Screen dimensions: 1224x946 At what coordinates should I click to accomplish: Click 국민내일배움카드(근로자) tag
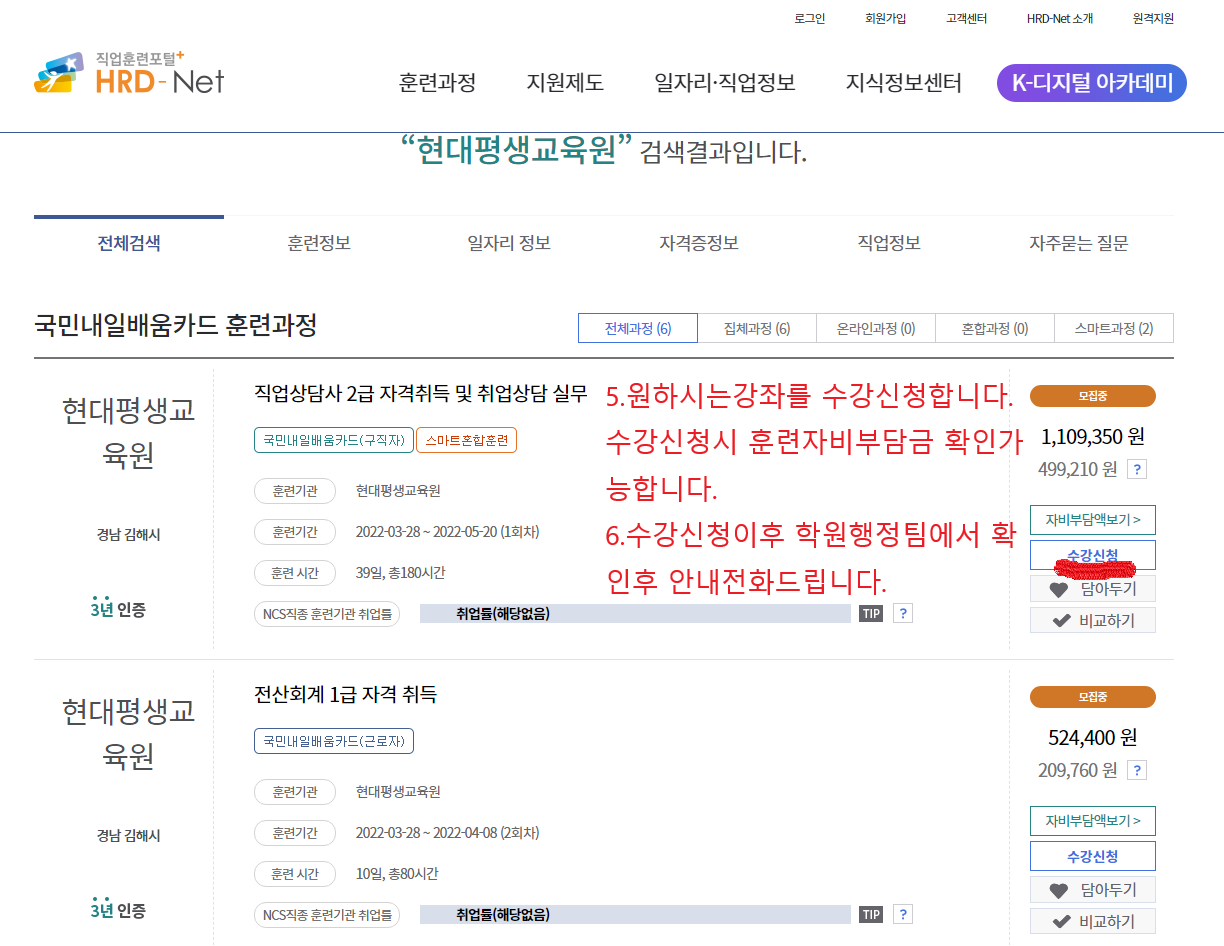coord(334,741)
